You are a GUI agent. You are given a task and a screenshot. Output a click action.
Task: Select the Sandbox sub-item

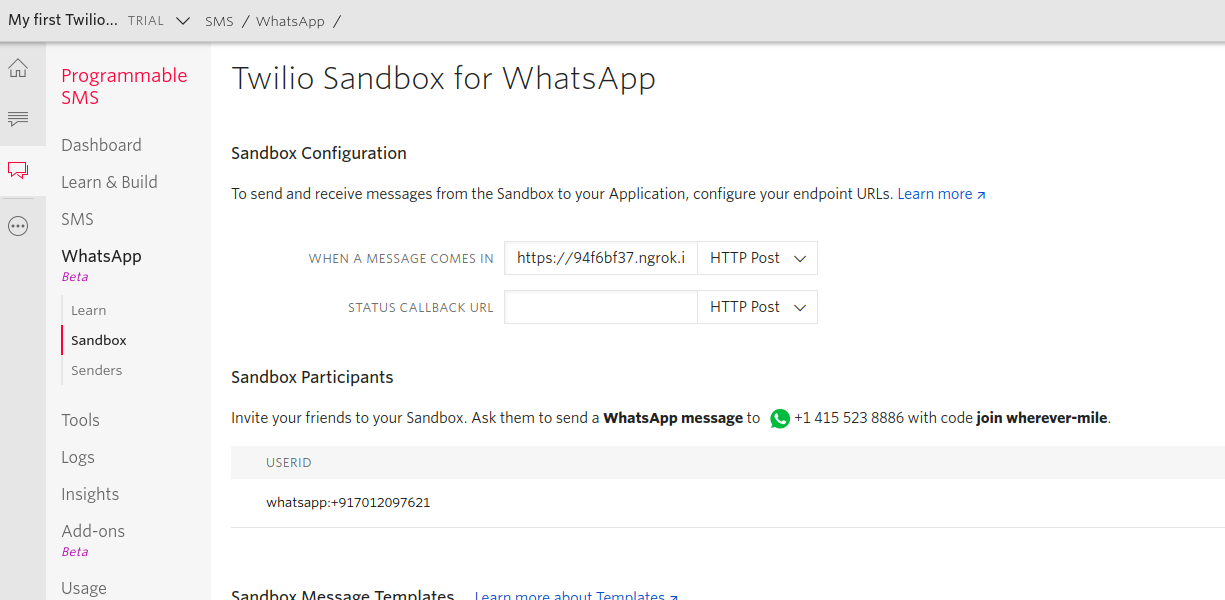(x=98, y=340)
